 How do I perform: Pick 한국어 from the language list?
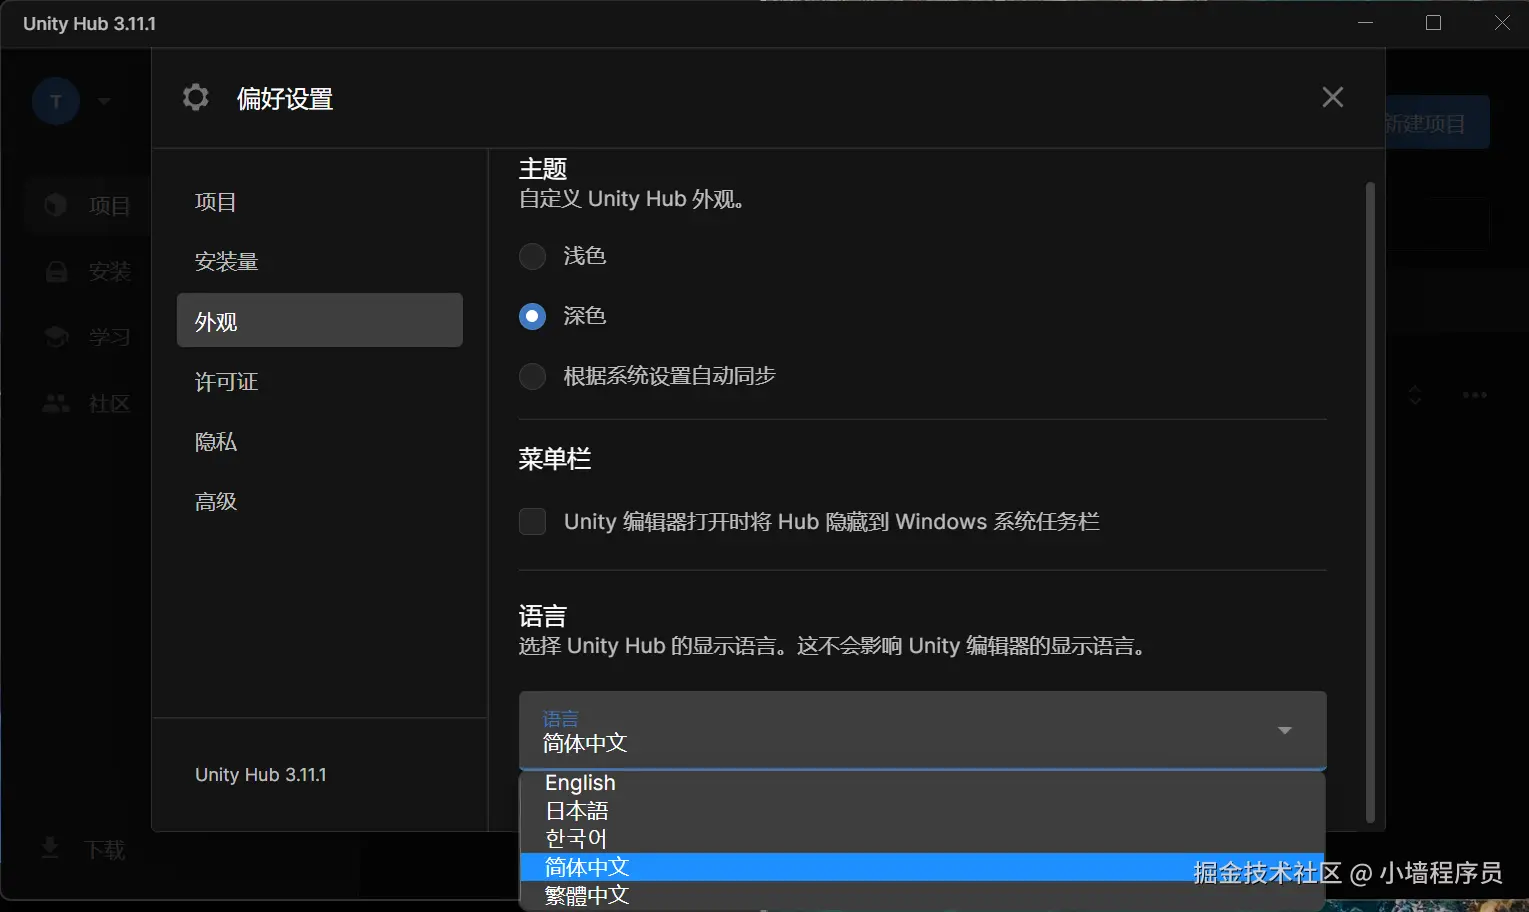tap(922, 839)
